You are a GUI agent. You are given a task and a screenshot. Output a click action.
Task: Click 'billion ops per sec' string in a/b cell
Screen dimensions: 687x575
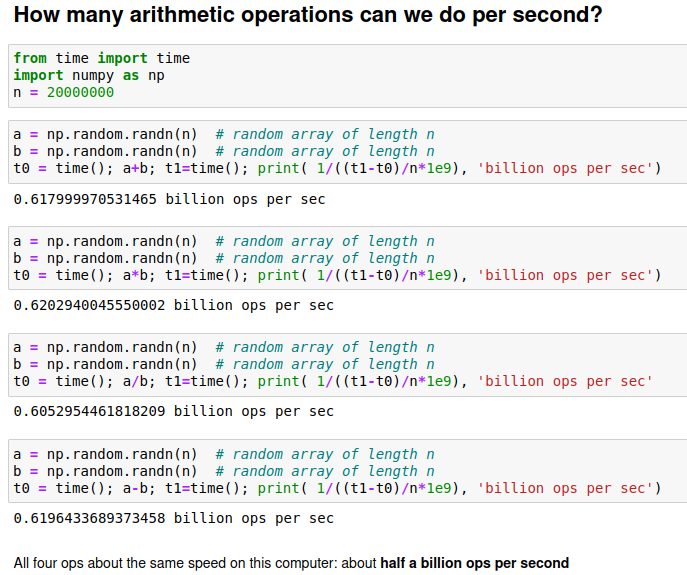point(565,381)
